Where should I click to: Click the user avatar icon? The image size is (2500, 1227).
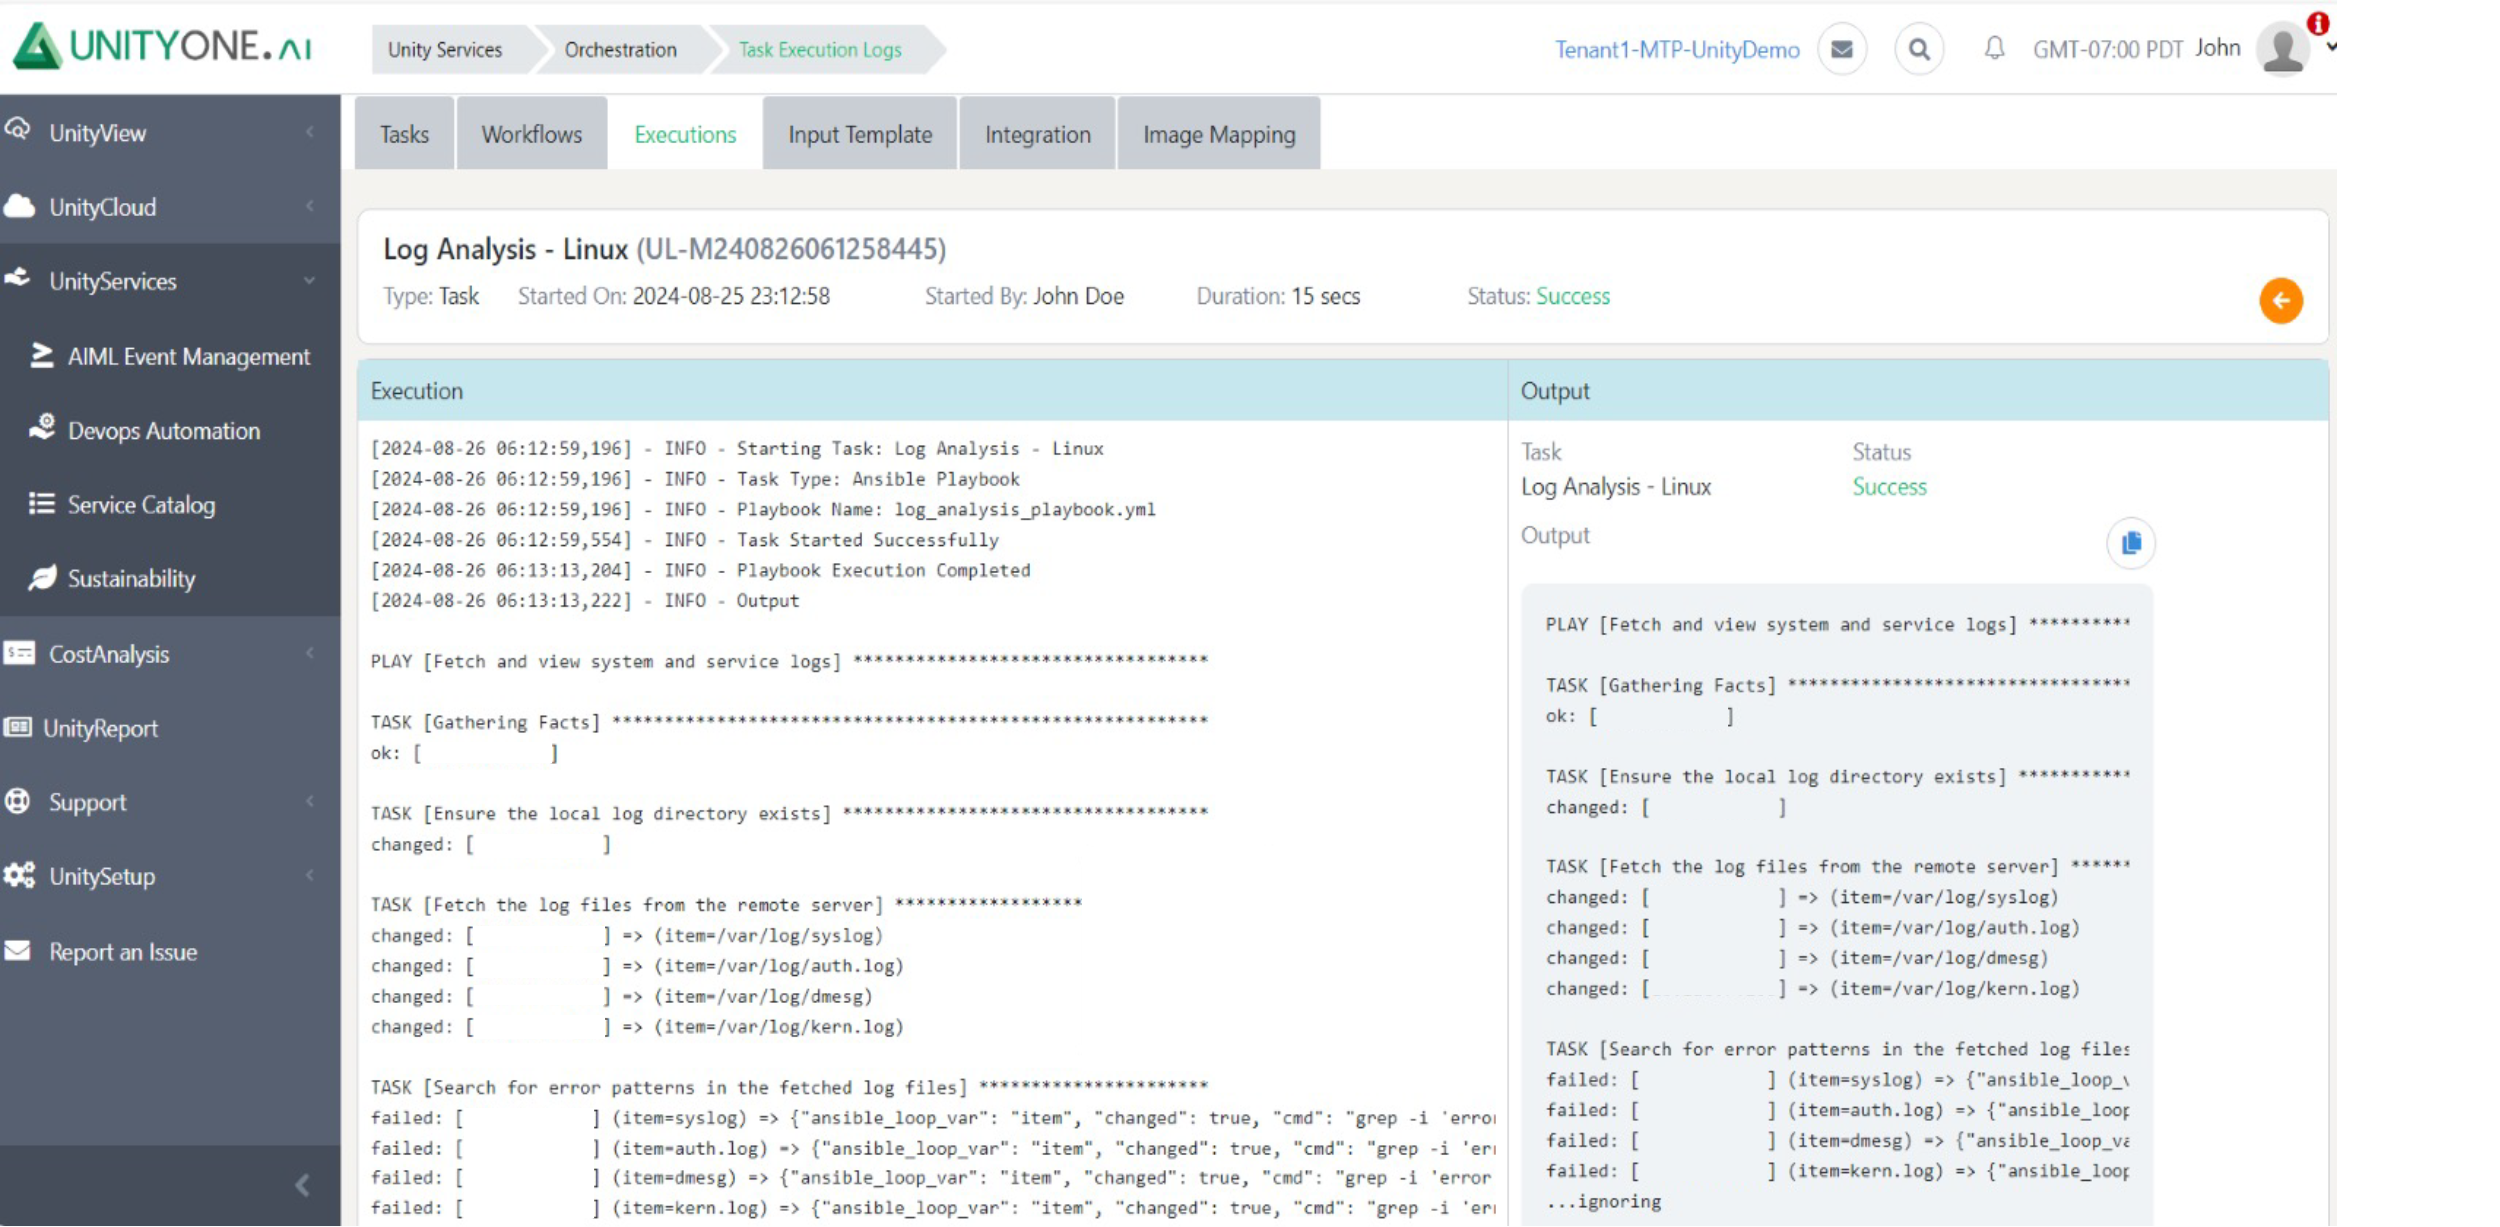pos(2282,49)
